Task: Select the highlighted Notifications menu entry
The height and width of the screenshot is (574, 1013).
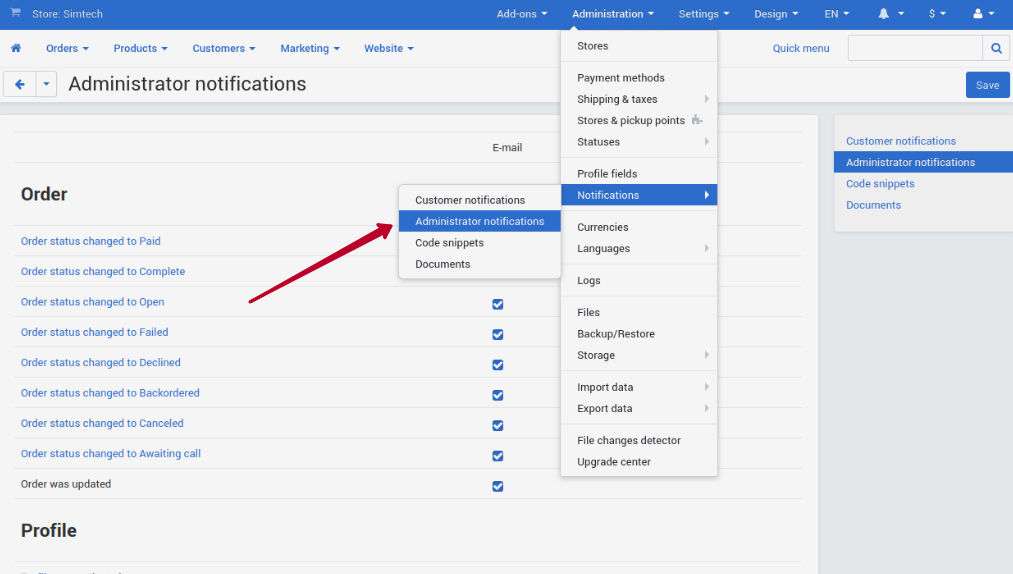Action: (x=638, y=195)
